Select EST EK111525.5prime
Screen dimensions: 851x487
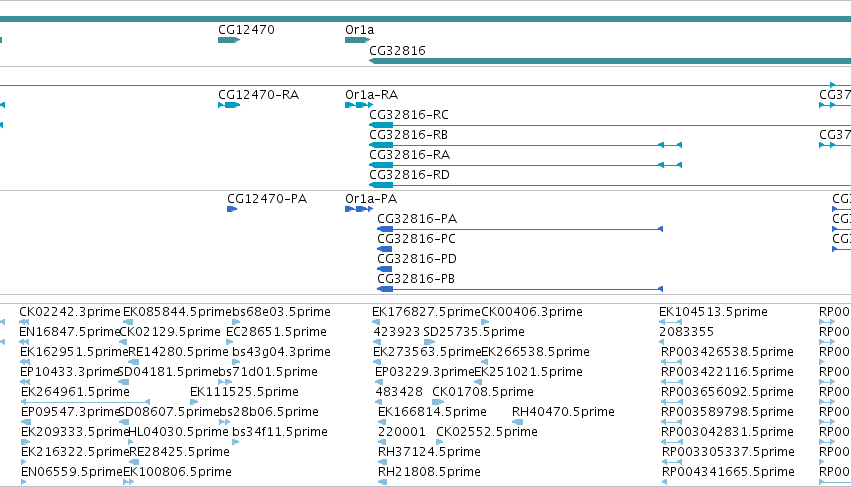(244, 393)
